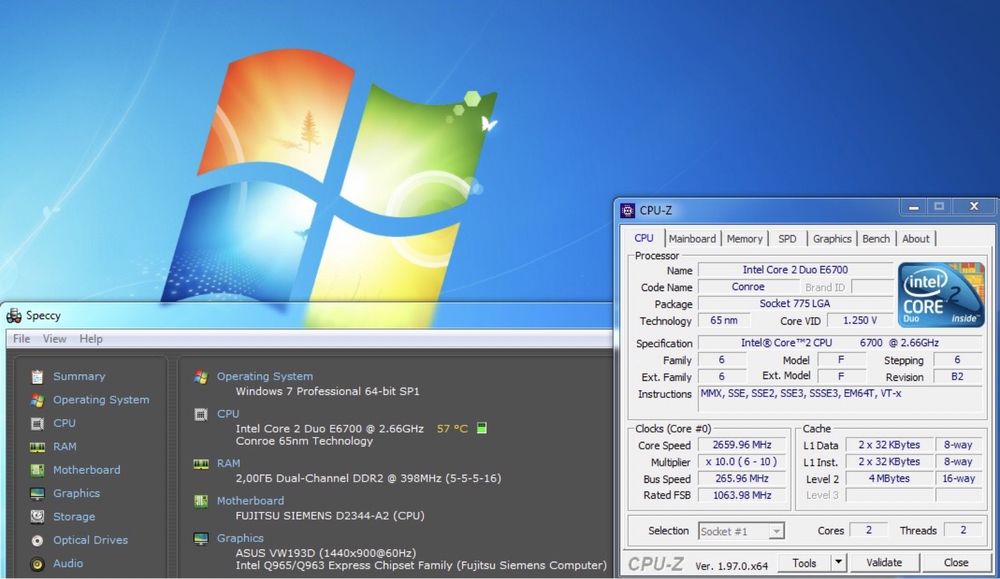Click the Close button at CPU-Z bottom
Image resolution: width=1000 pixels, height=579 pixels.
coord(956,563)
